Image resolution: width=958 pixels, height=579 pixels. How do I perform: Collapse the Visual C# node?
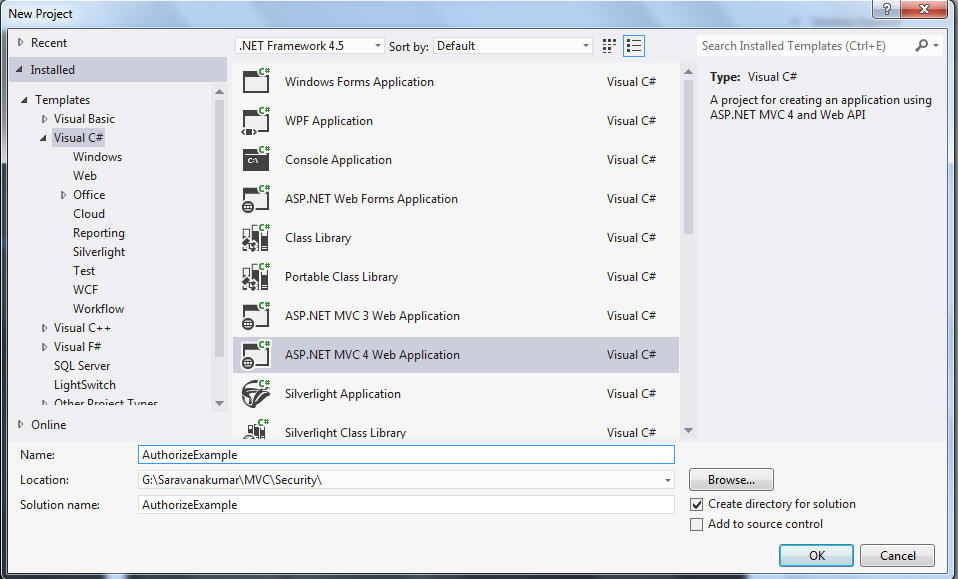click(x=43, y=138)
